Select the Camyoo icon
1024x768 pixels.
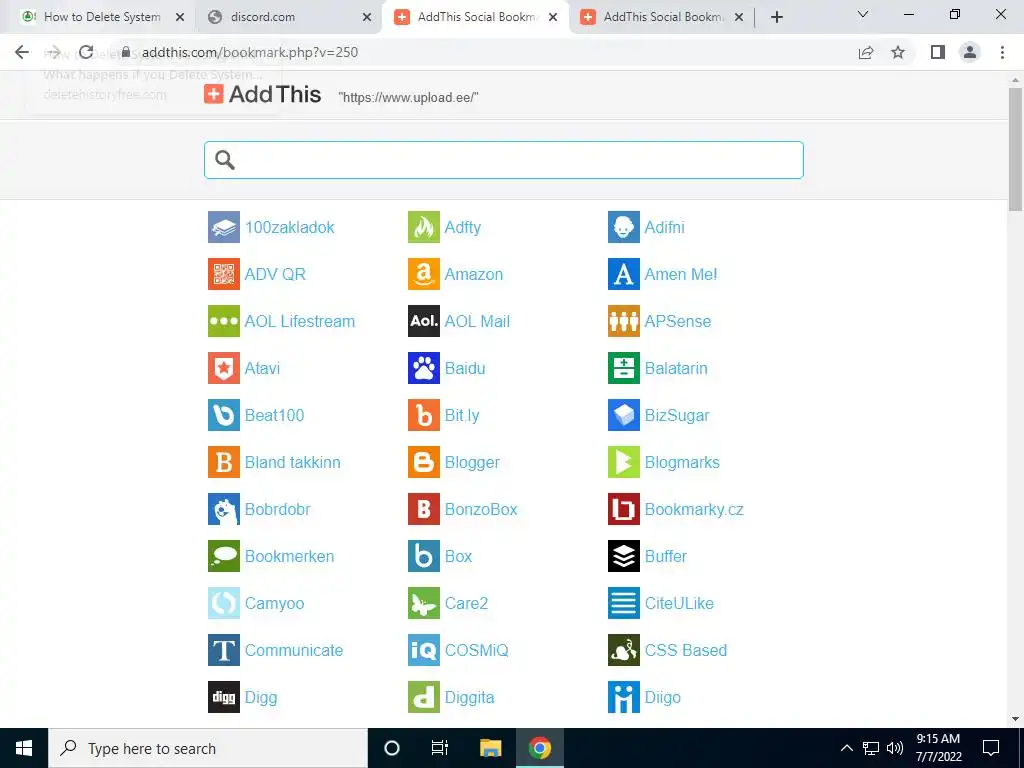click(223, 603)
